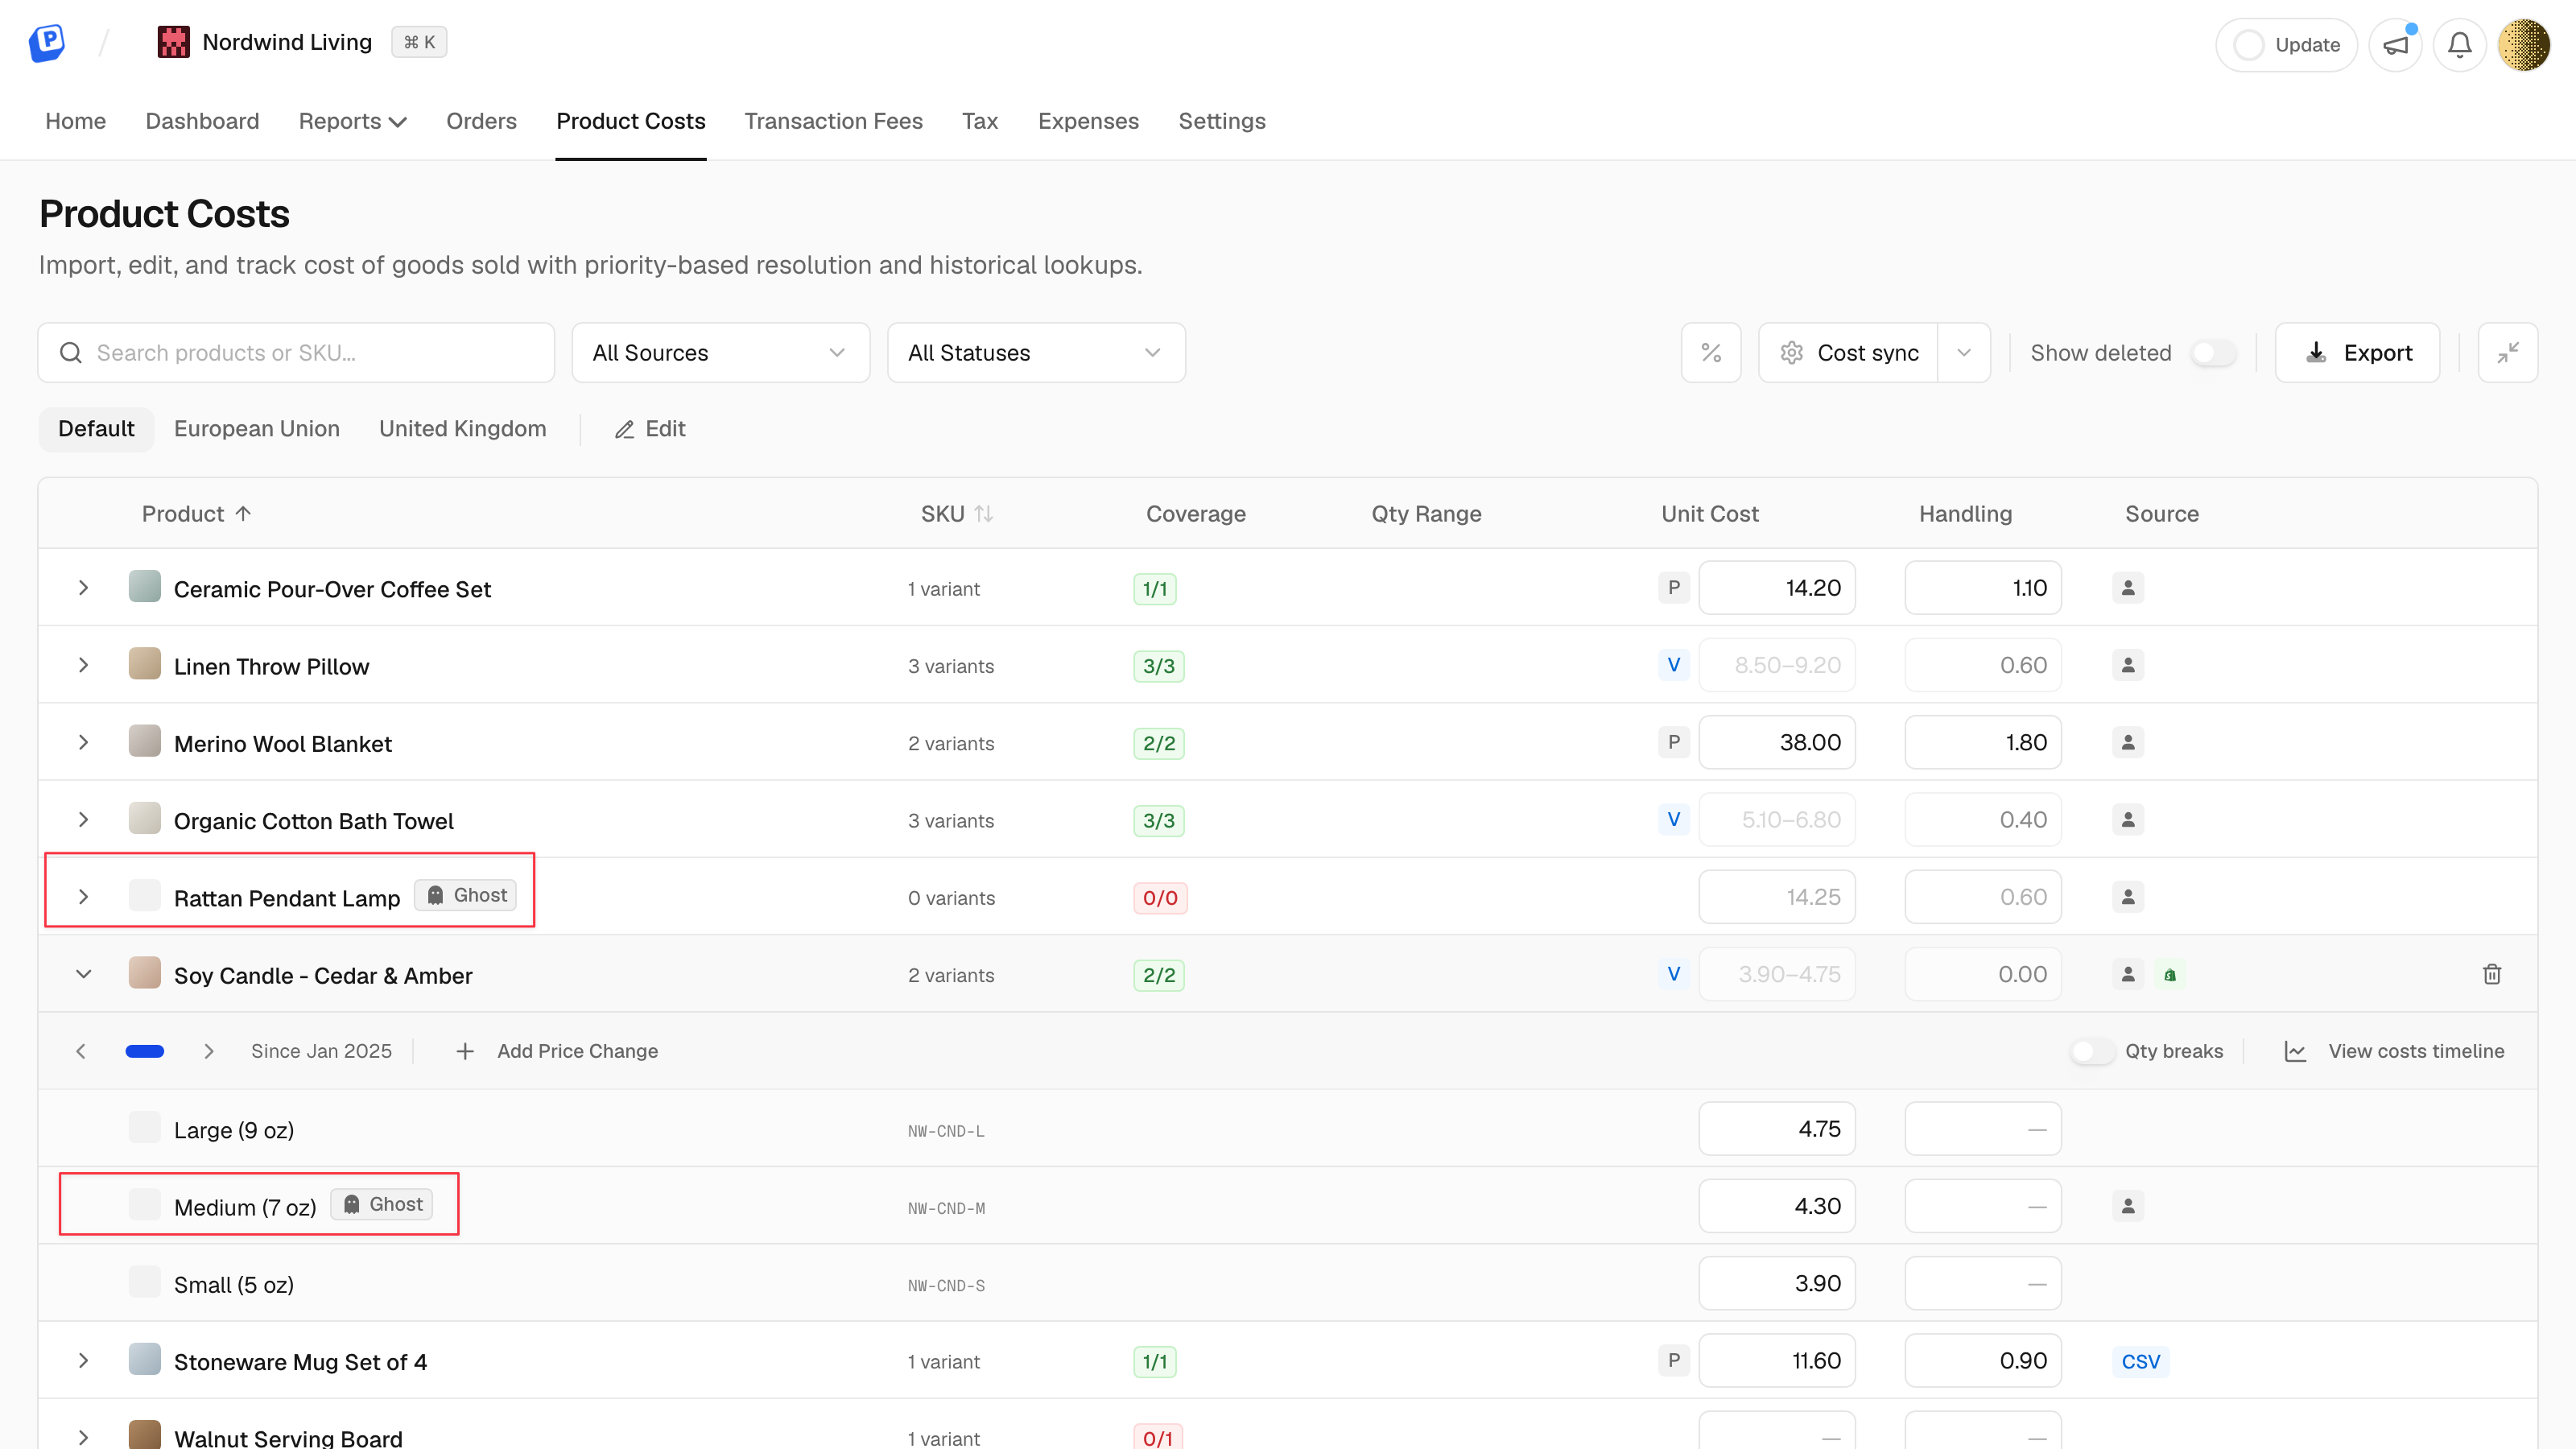The height and width of the screenshot is (1449, 2576).
Task: Focus the Search products or SKU field
Action: click(x=296, y=353)
